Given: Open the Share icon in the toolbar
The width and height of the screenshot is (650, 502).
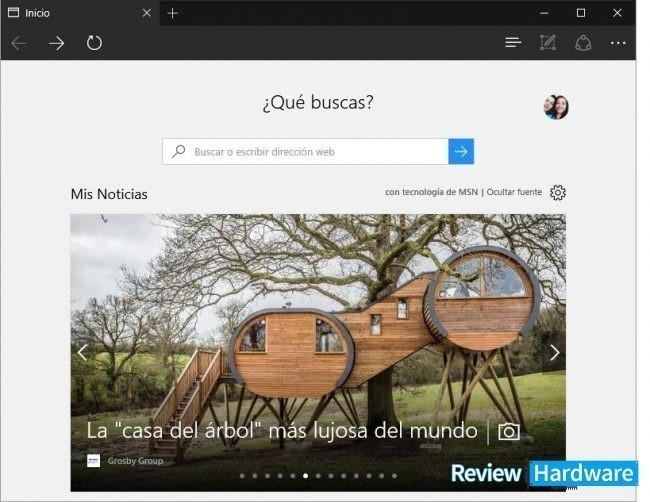Looking at the screenshot, I should [x=583, y=43].
